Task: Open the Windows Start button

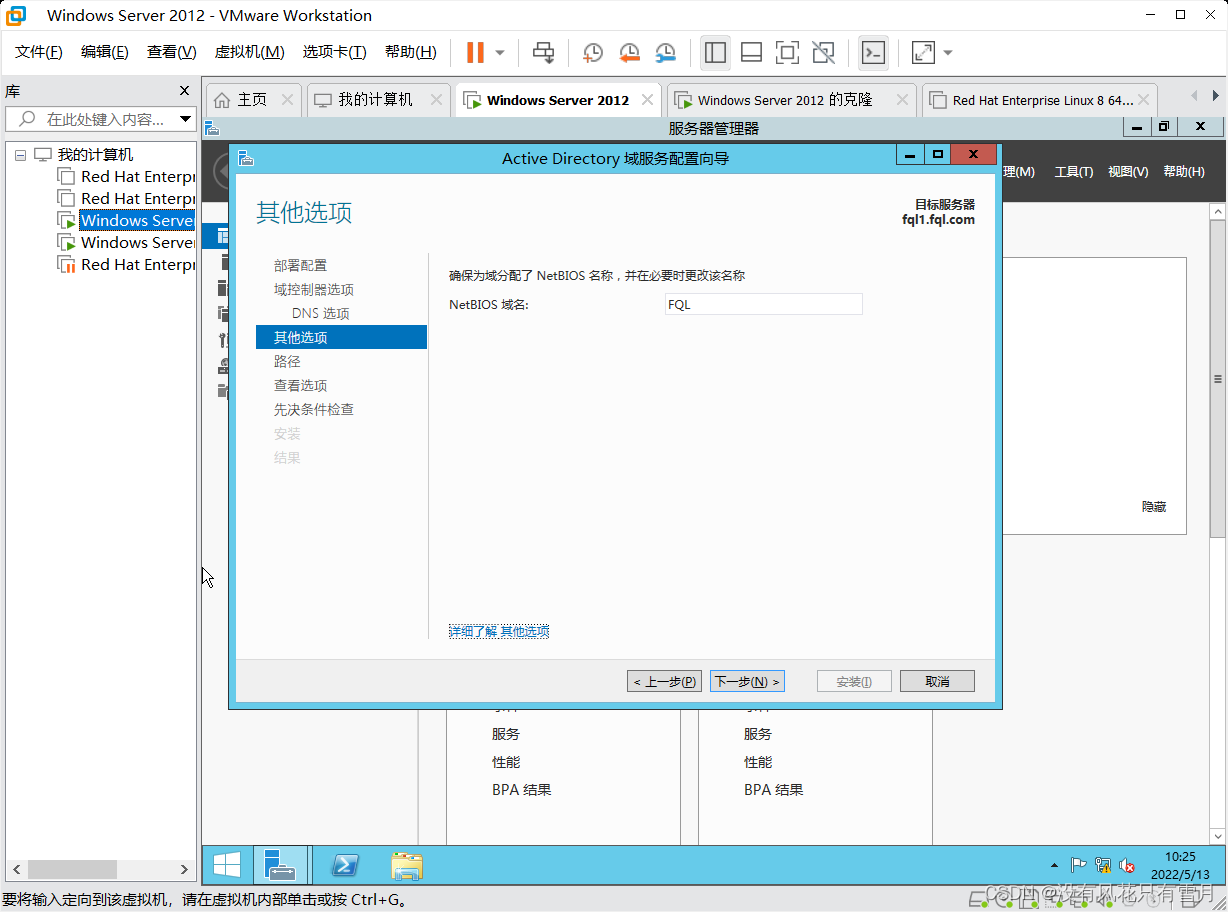Action: [227, 865]
